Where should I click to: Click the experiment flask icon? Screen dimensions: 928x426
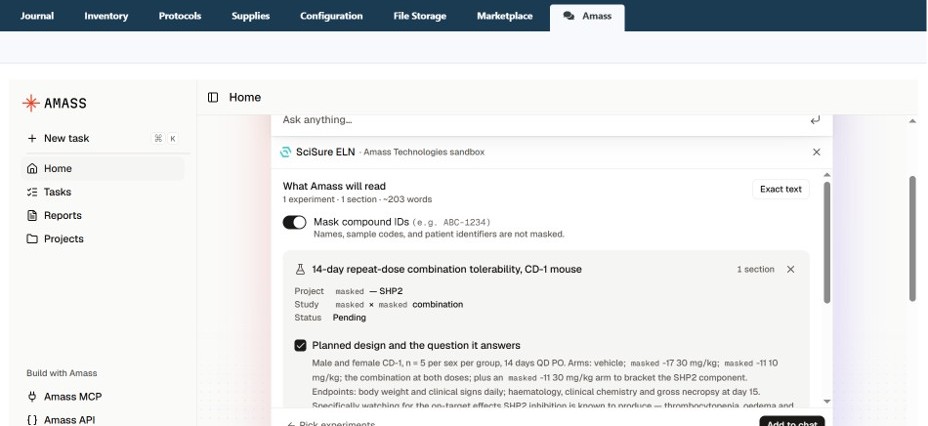tap(300, 269)
